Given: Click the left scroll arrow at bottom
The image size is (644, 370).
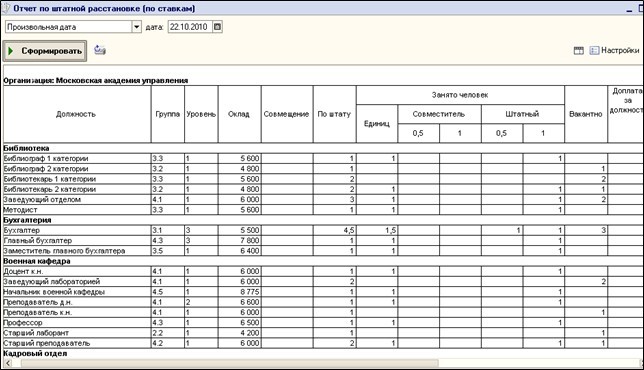Looking at the screenshot, I should (8, 363).
